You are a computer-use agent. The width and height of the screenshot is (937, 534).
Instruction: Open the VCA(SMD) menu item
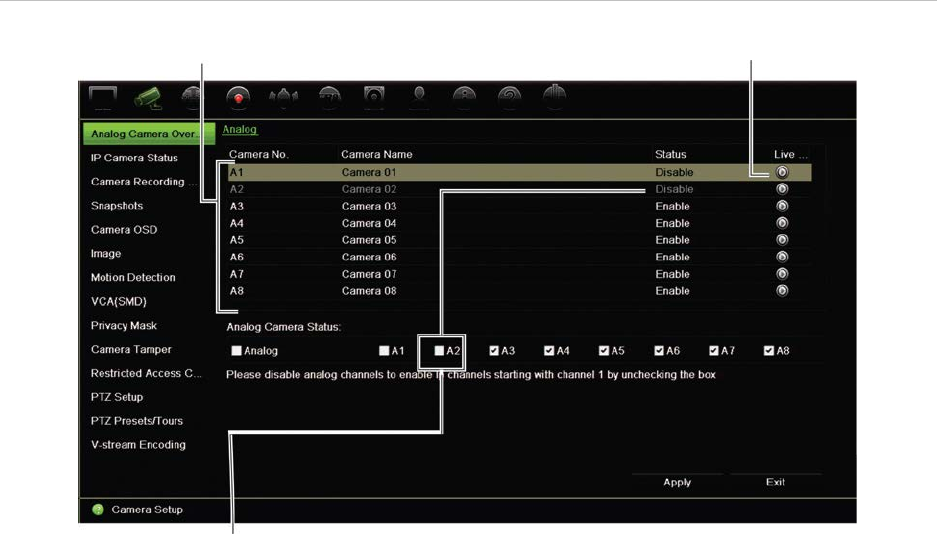coord(119,301)
